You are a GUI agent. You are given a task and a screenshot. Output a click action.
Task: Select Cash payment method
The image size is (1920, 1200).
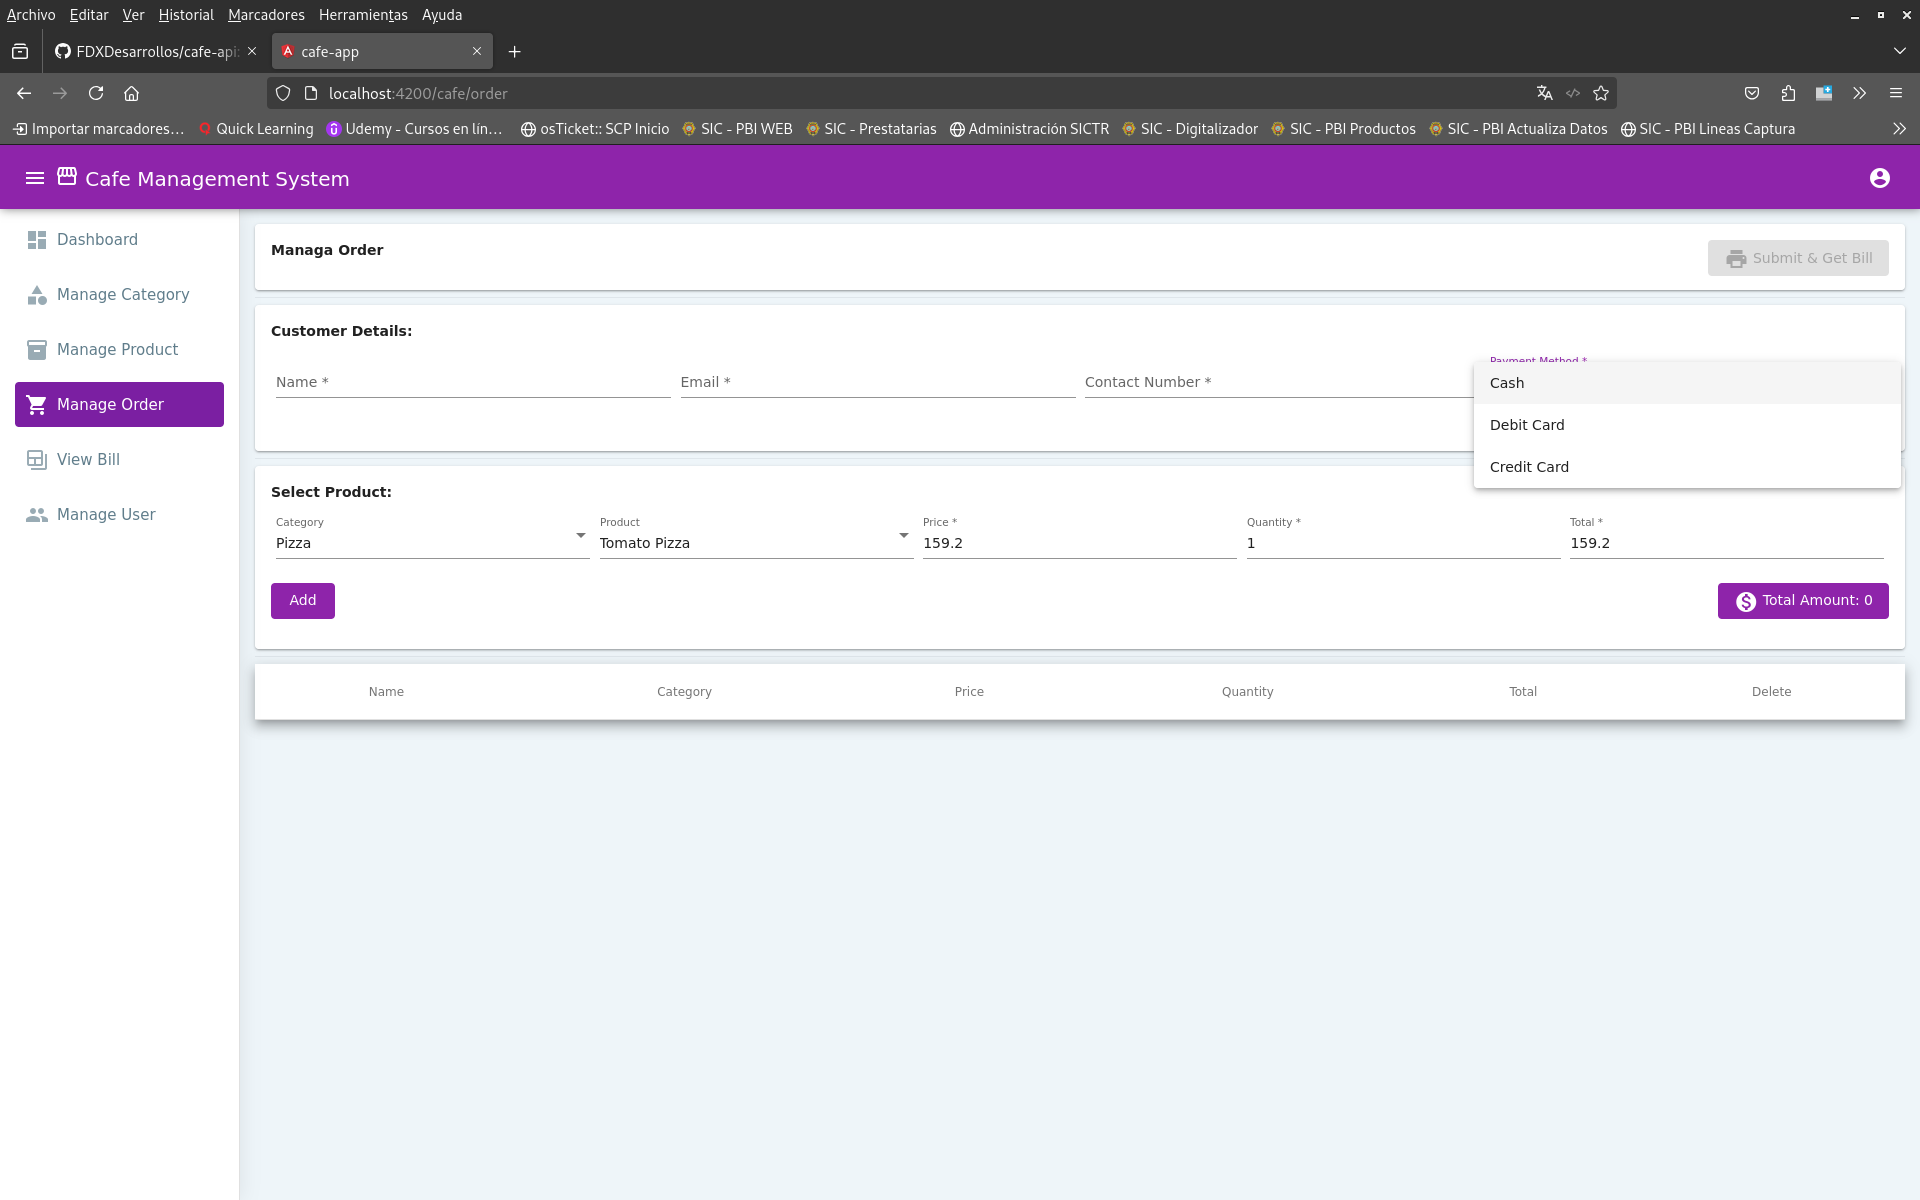1687,383
